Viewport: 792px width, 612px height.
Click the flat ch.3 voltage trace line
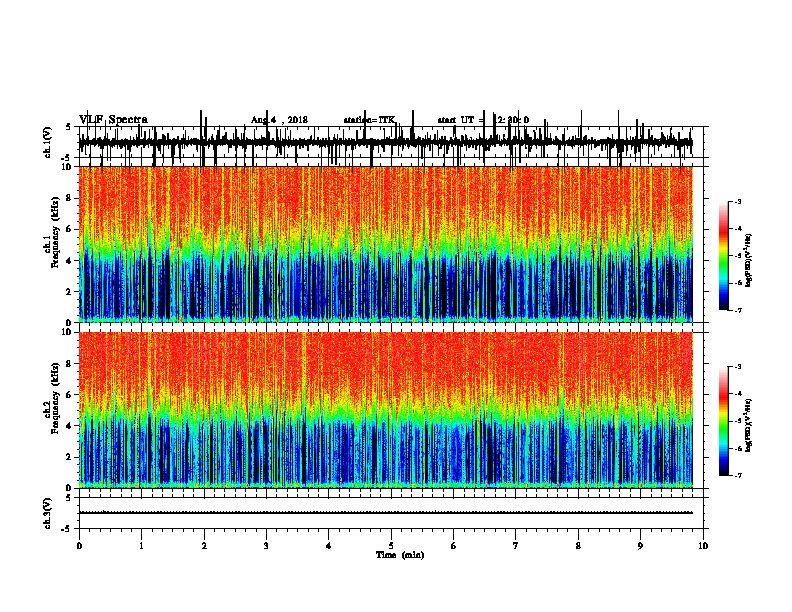[385, 513]
